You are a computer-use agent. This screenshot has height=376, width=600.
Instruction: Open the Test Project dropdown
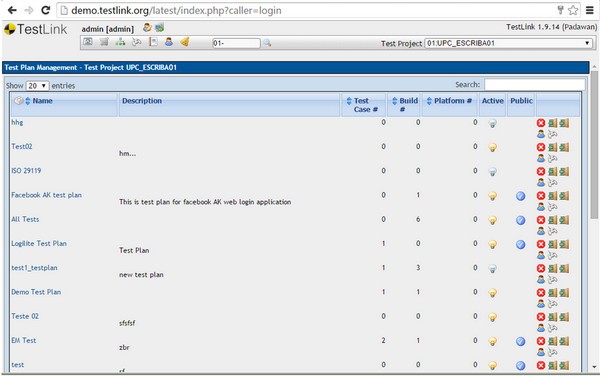pos(509,43)
